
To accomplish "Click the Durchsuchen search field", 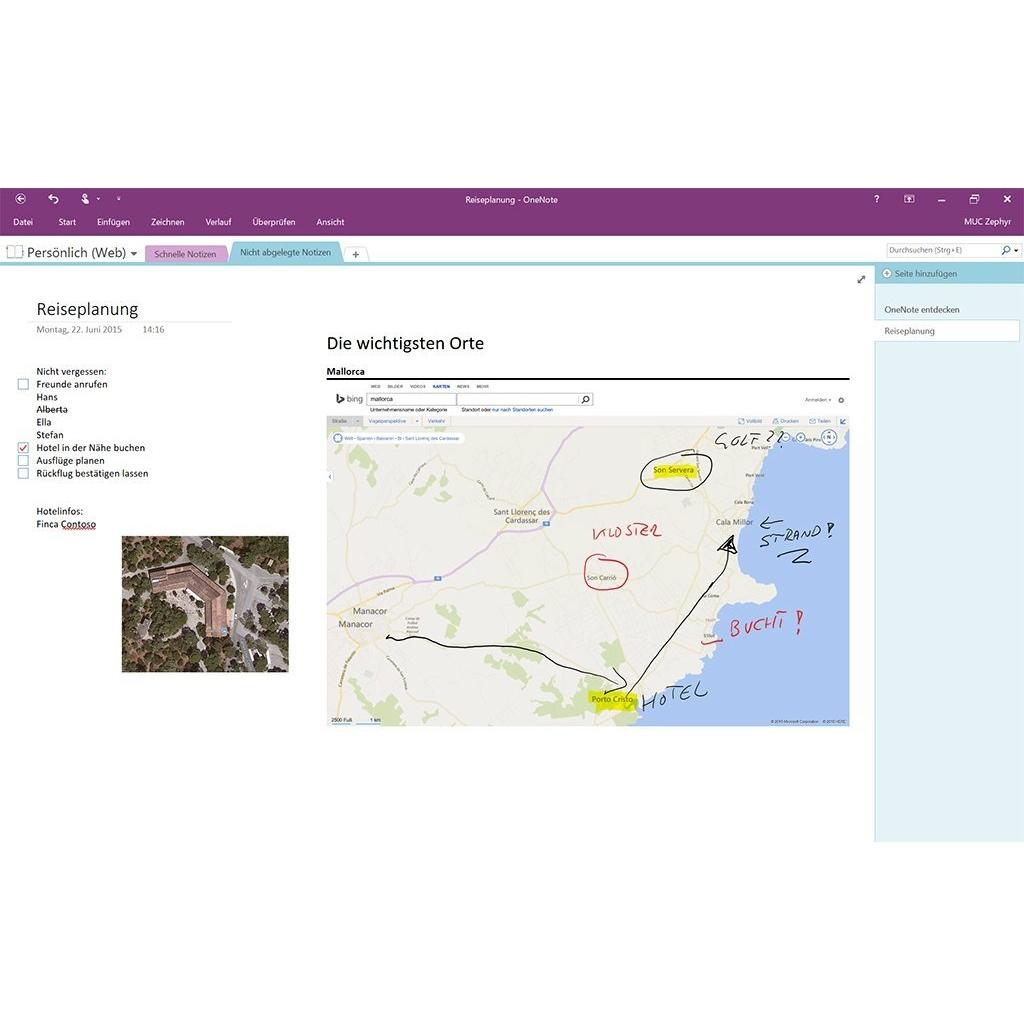I will pos(943,250).
